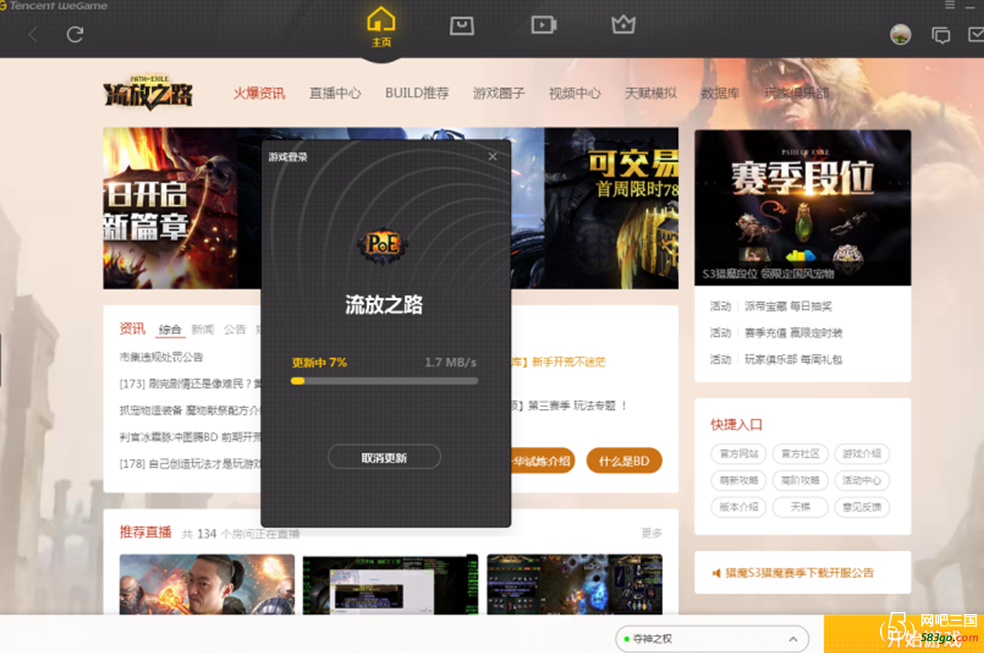The height and width of the screenshot is (653, 984).
Task: Open the 天赋模拟 tab
Action: click(651, 93)
